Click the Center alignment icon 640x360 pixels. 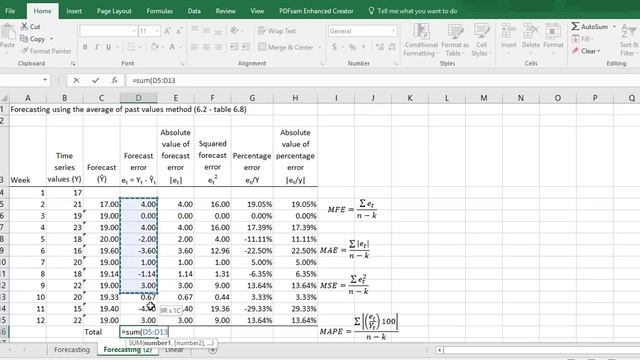(207, 47)
